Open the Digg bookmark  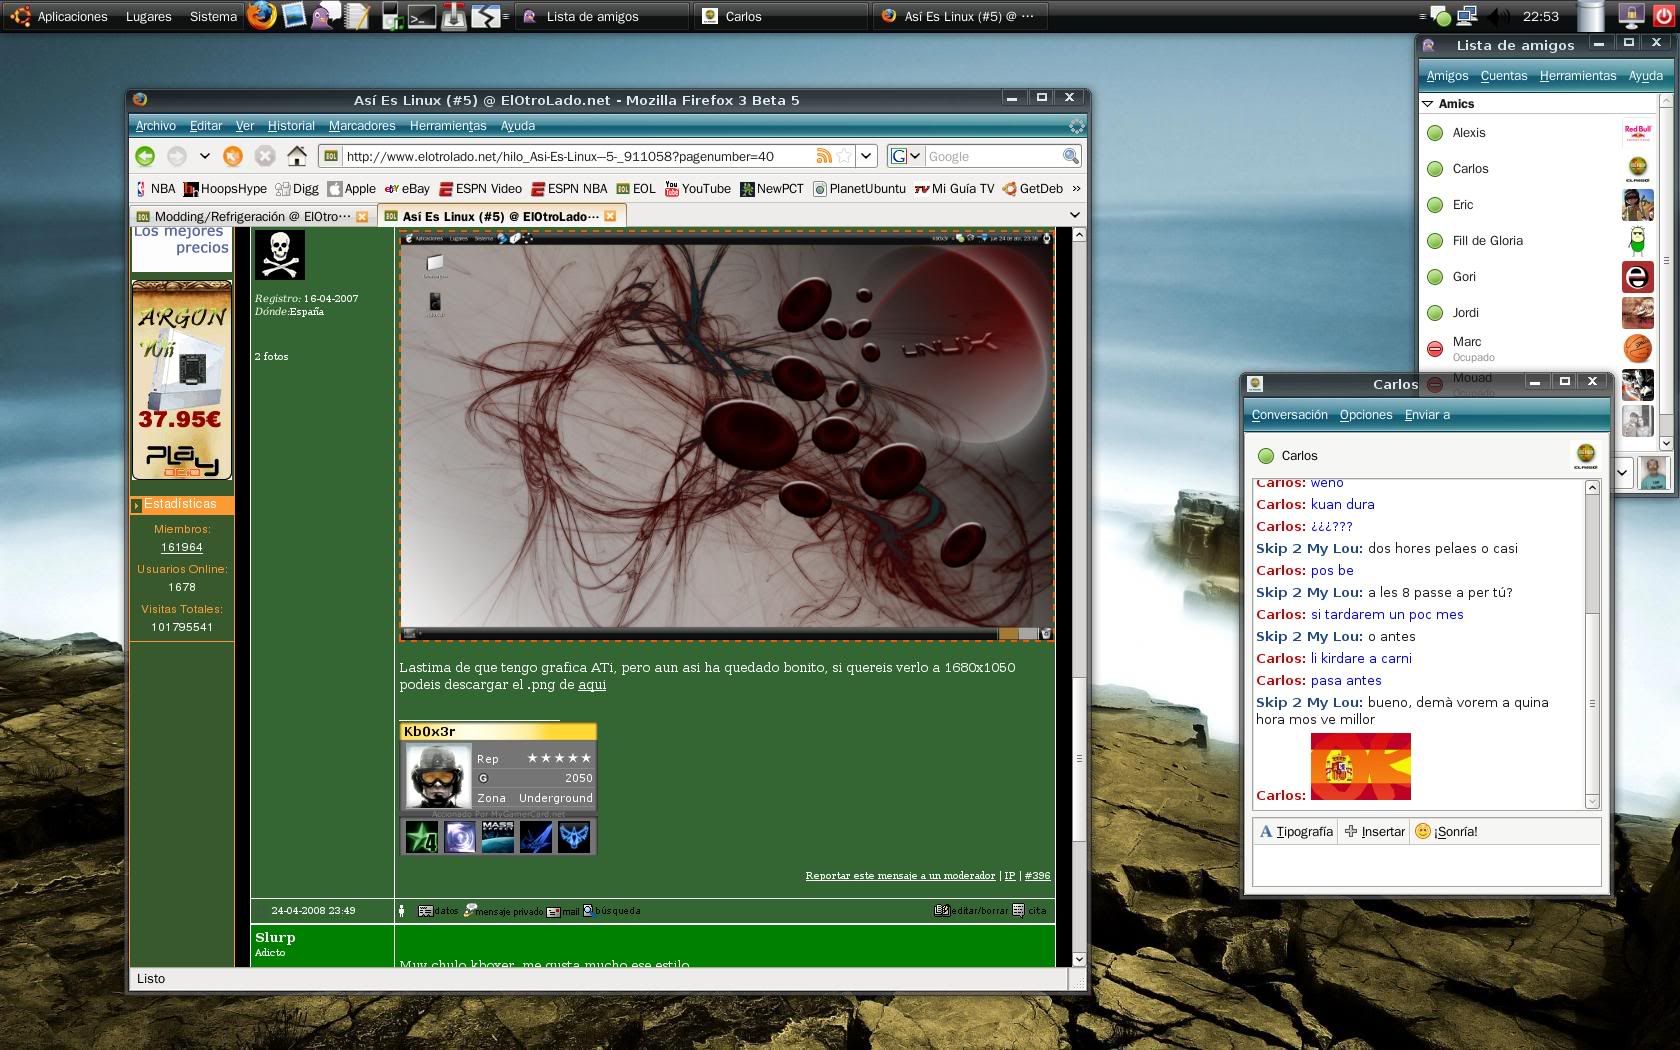click(297, 188)
